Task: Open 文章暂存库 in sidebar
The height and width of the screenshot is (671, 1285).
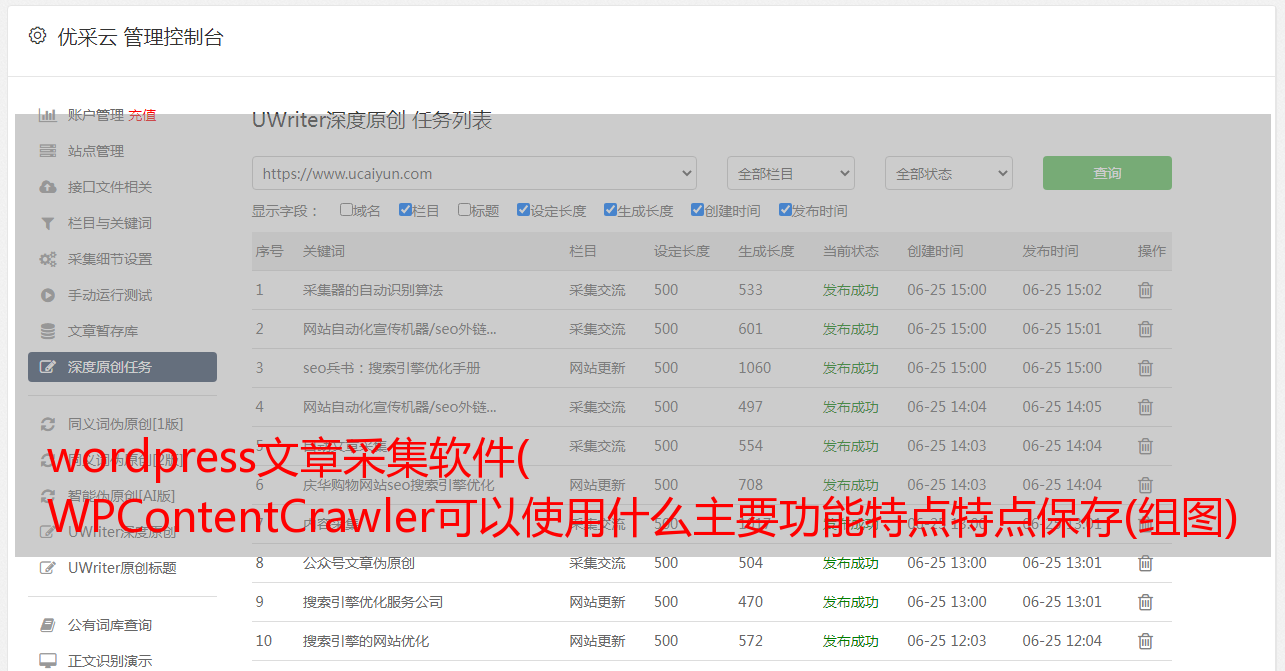Action: (x=103, y=331)
